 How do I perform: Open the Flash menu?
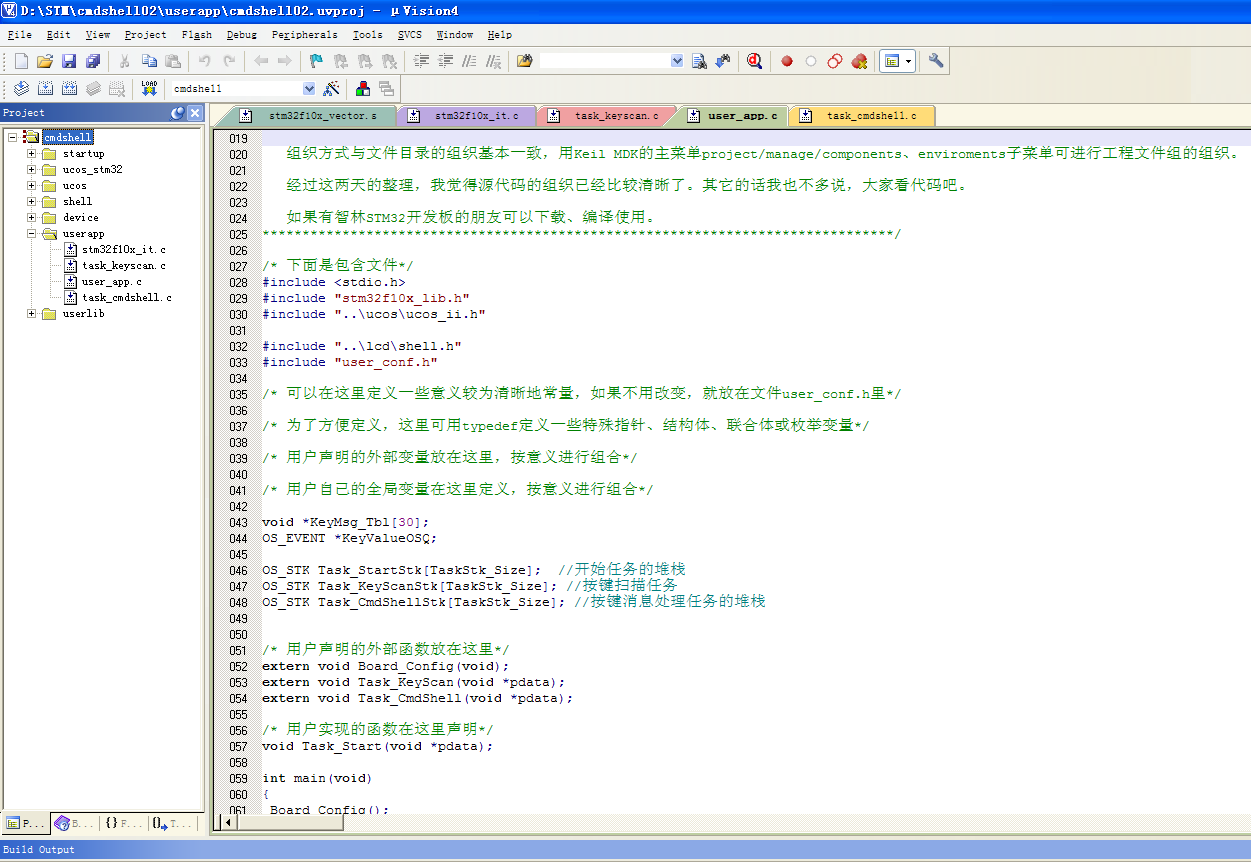coord(197,34)
